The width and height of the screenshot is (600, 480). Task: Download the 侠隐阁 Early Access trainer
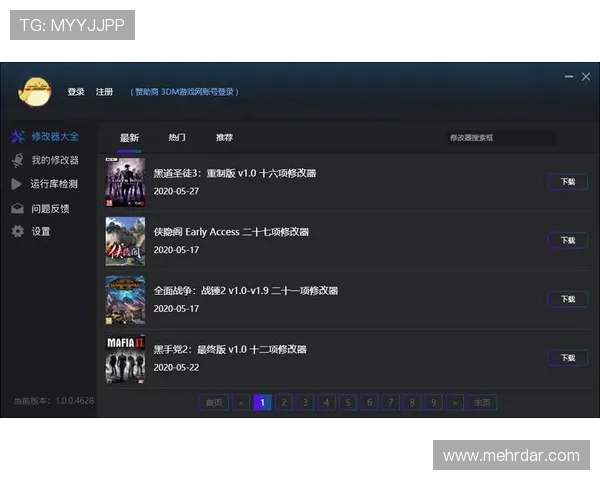tap(568, 240)
